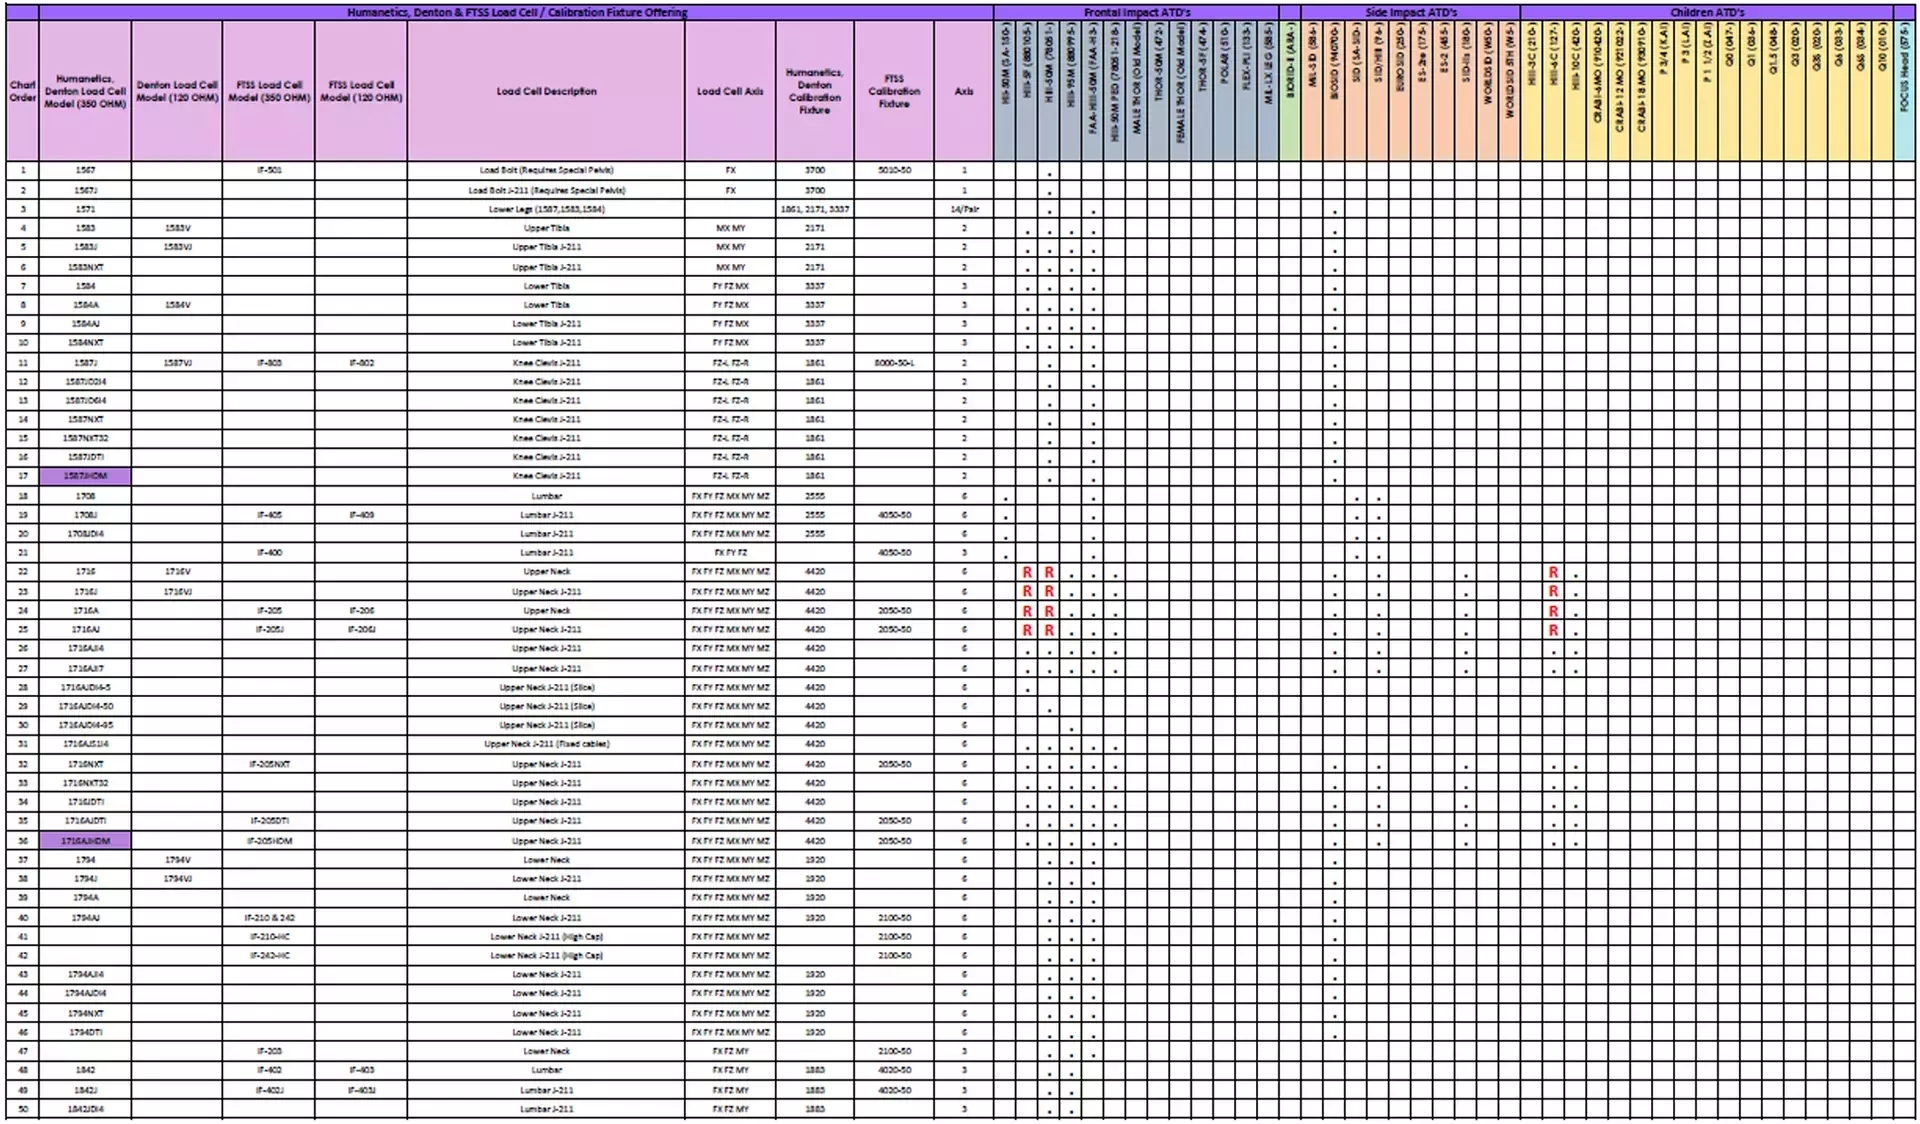Click the 'POLAR' column header
The width and height of the screenshot is (1920, 1124).
pos(1224,91)
